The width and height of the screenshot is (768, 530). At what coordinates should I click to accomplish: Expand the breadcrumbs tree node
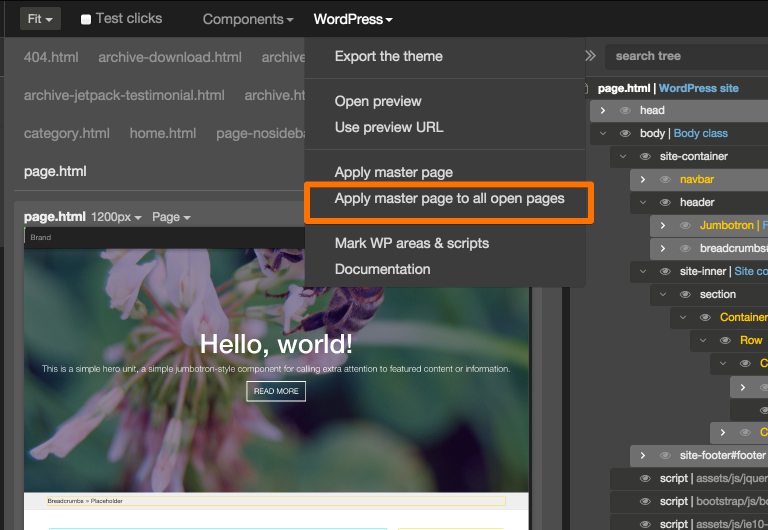pyautogui.click(x=663, y=248)
